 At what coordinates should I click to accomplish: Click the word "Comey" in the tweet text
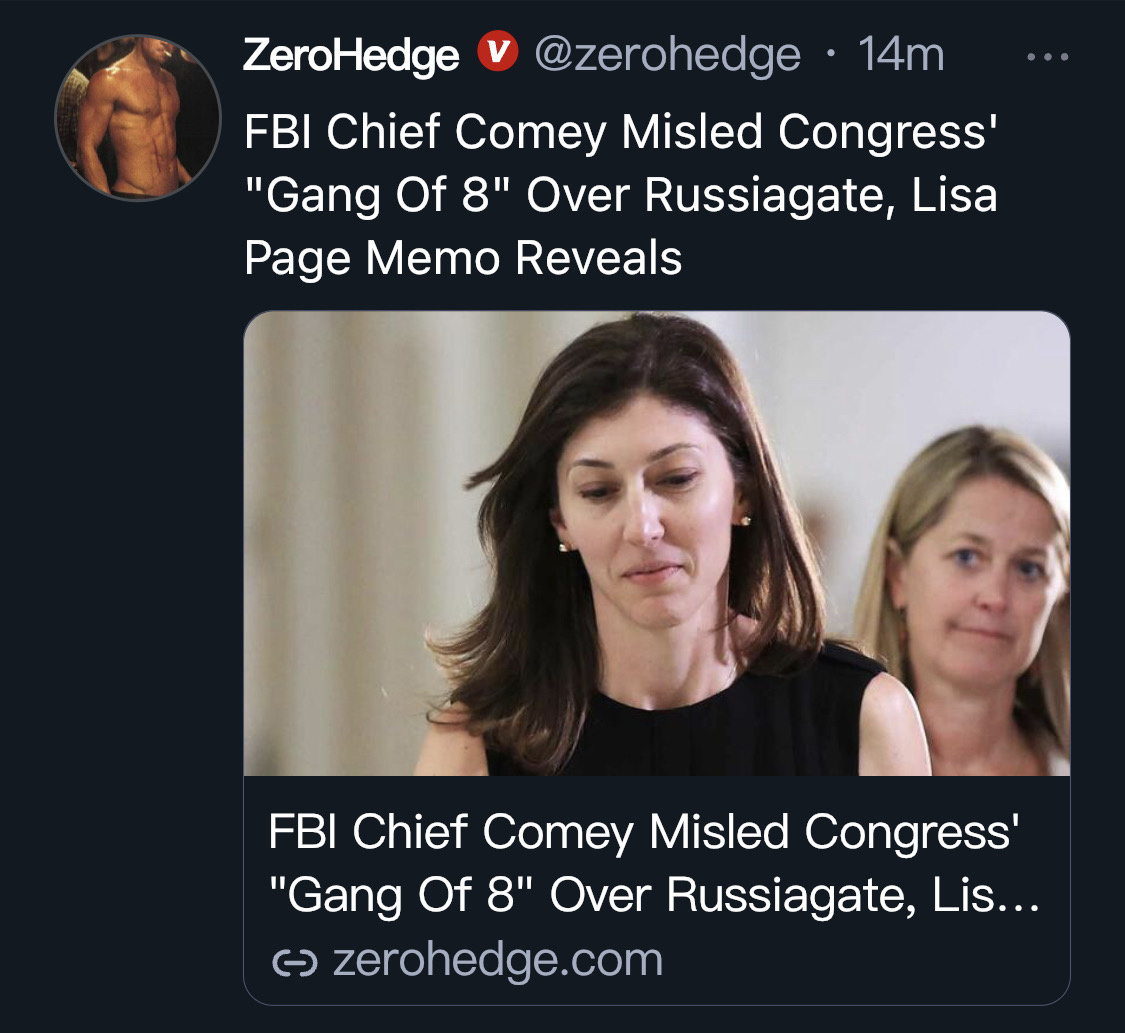tap(531, 133)
